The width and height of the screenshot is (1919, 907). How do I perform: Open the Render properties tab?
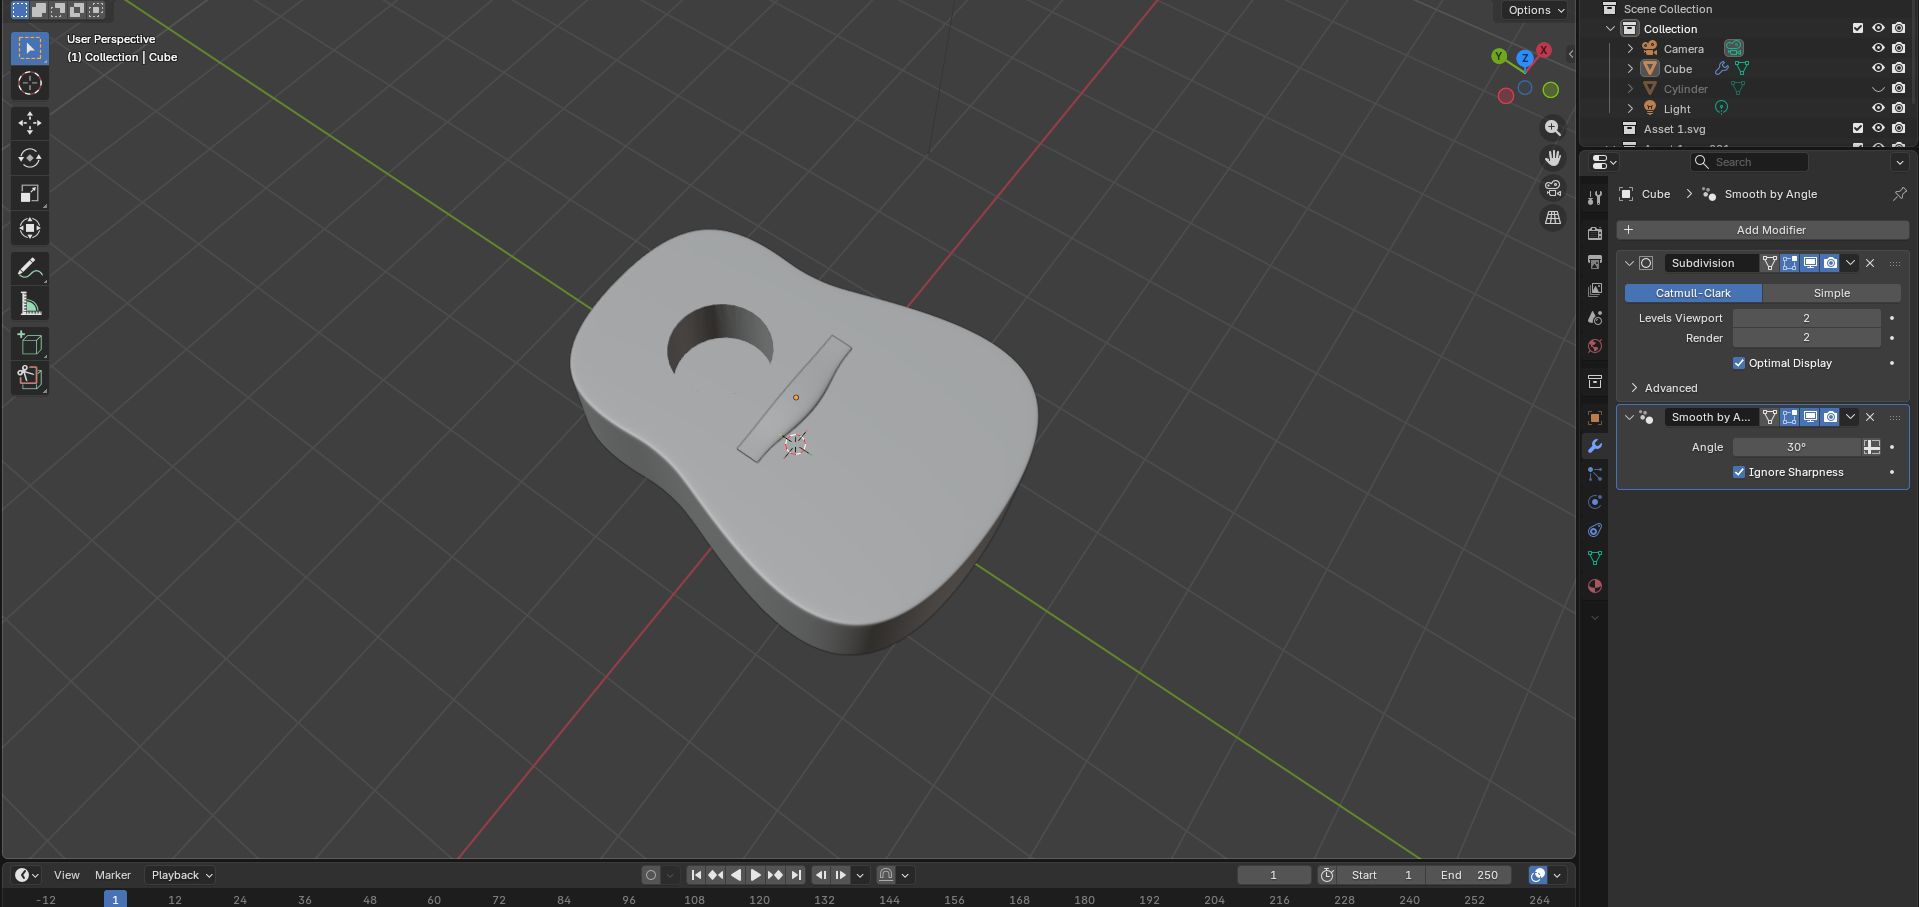coord(1595,233)
